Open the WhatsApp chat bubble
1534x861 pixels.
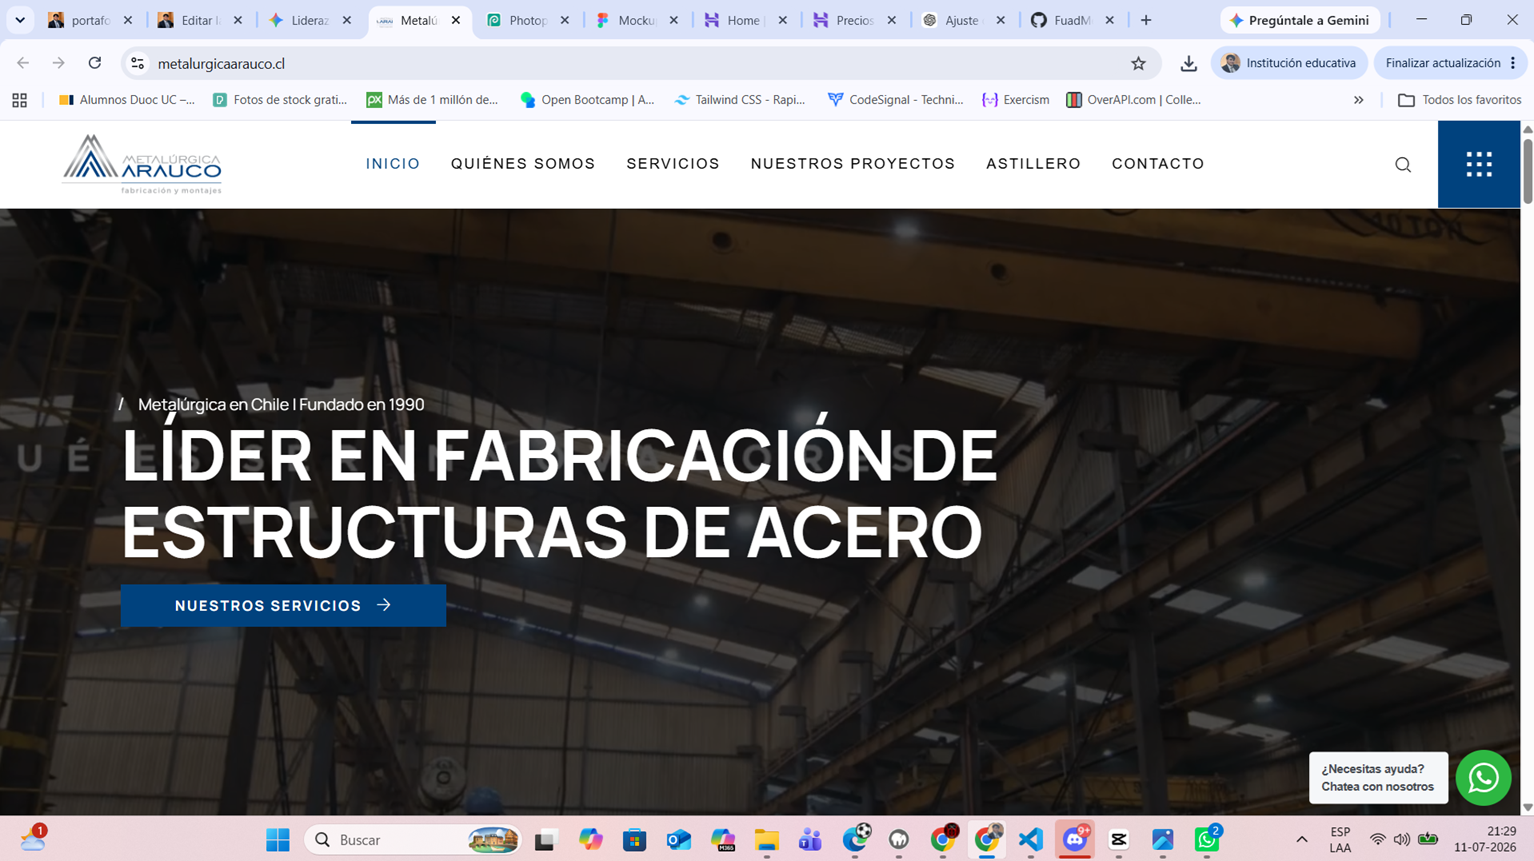point(1483,778)
